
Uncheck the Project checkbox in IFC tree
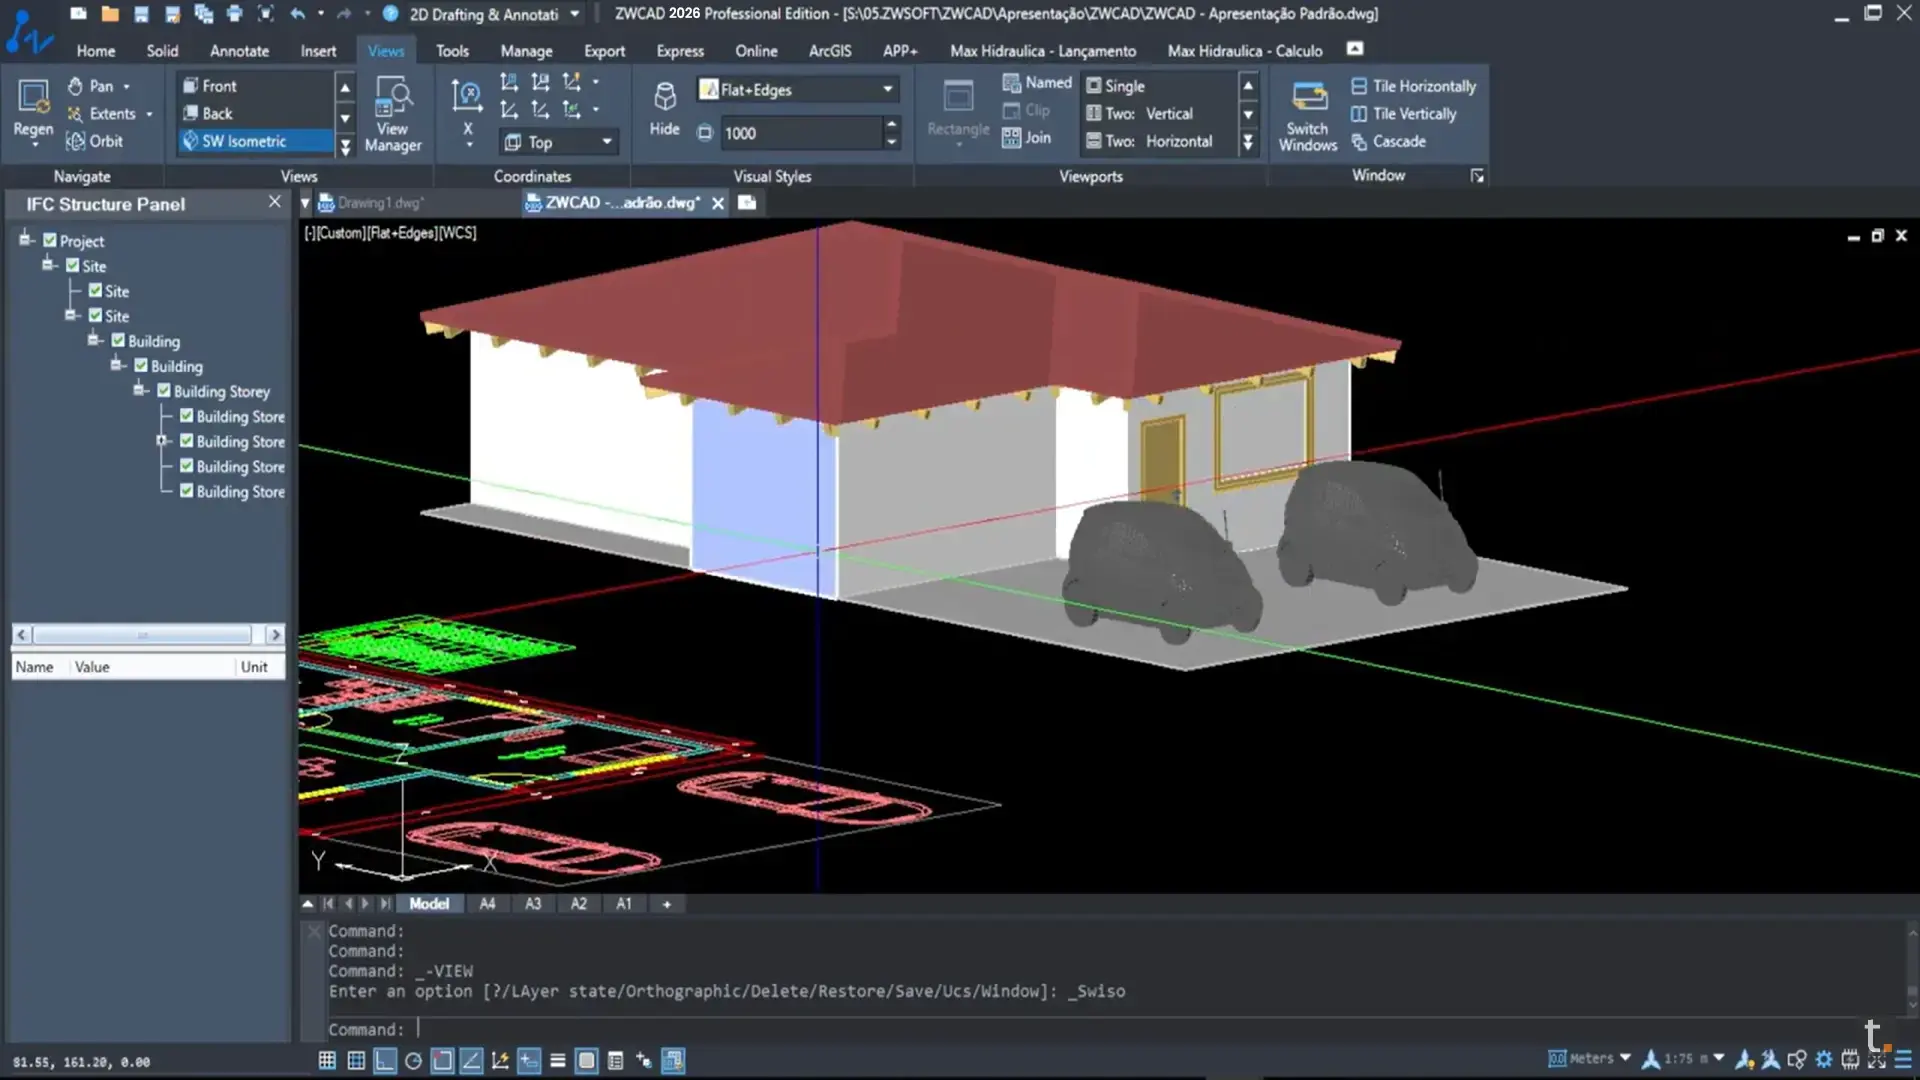(50, 241)
